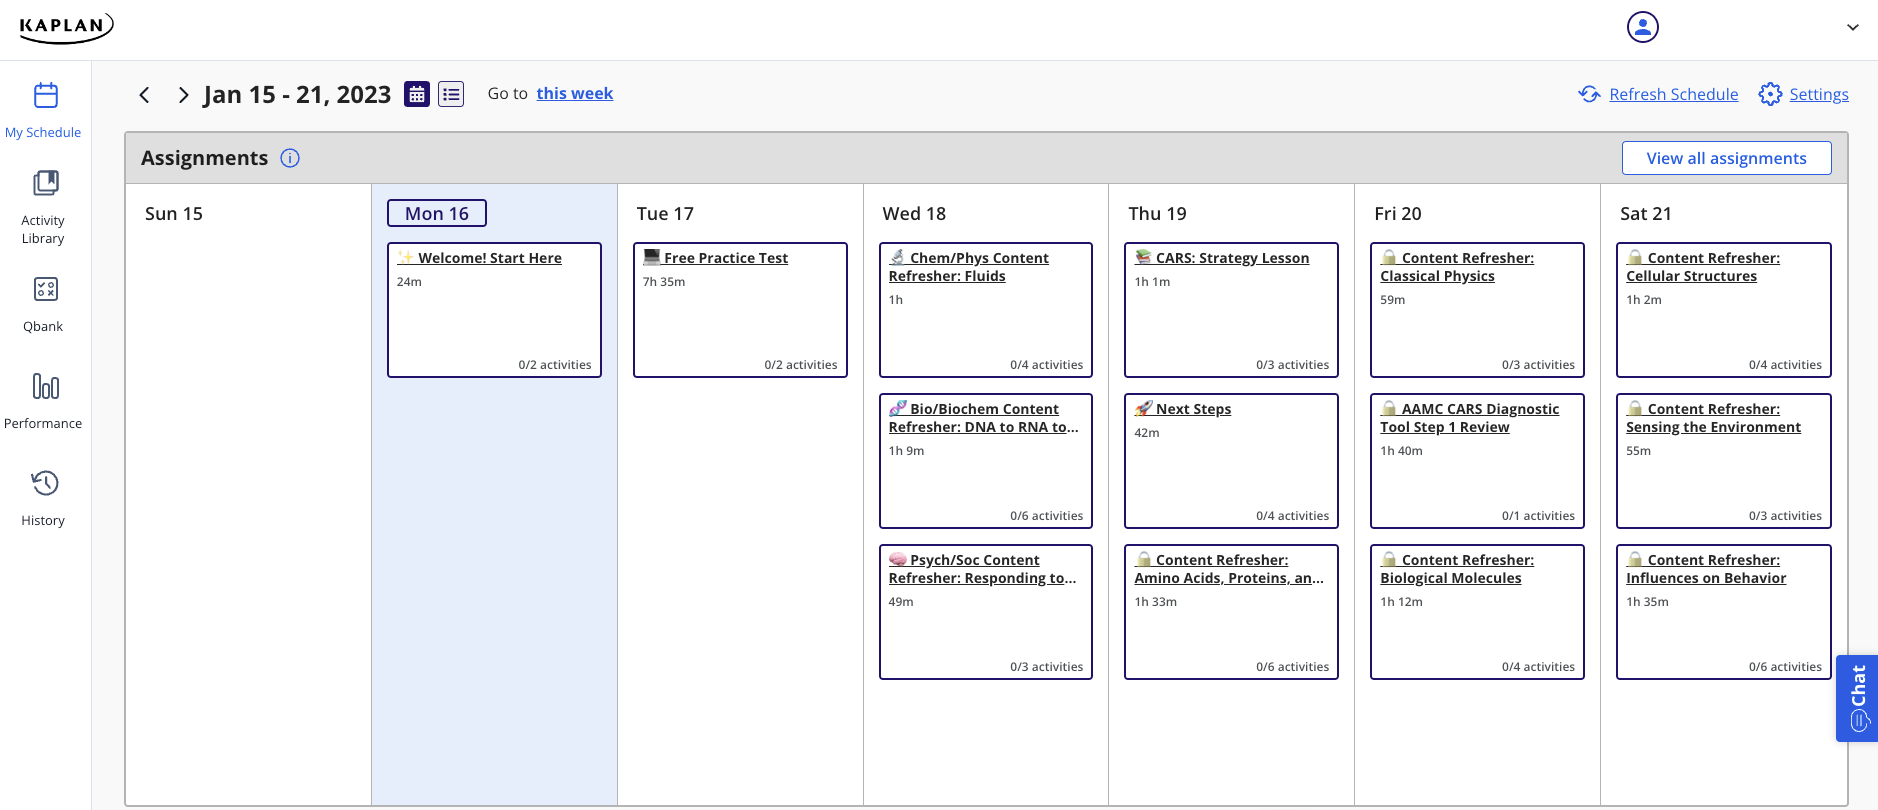
Task: Go to previous week arrow
Action: (145, 95)
